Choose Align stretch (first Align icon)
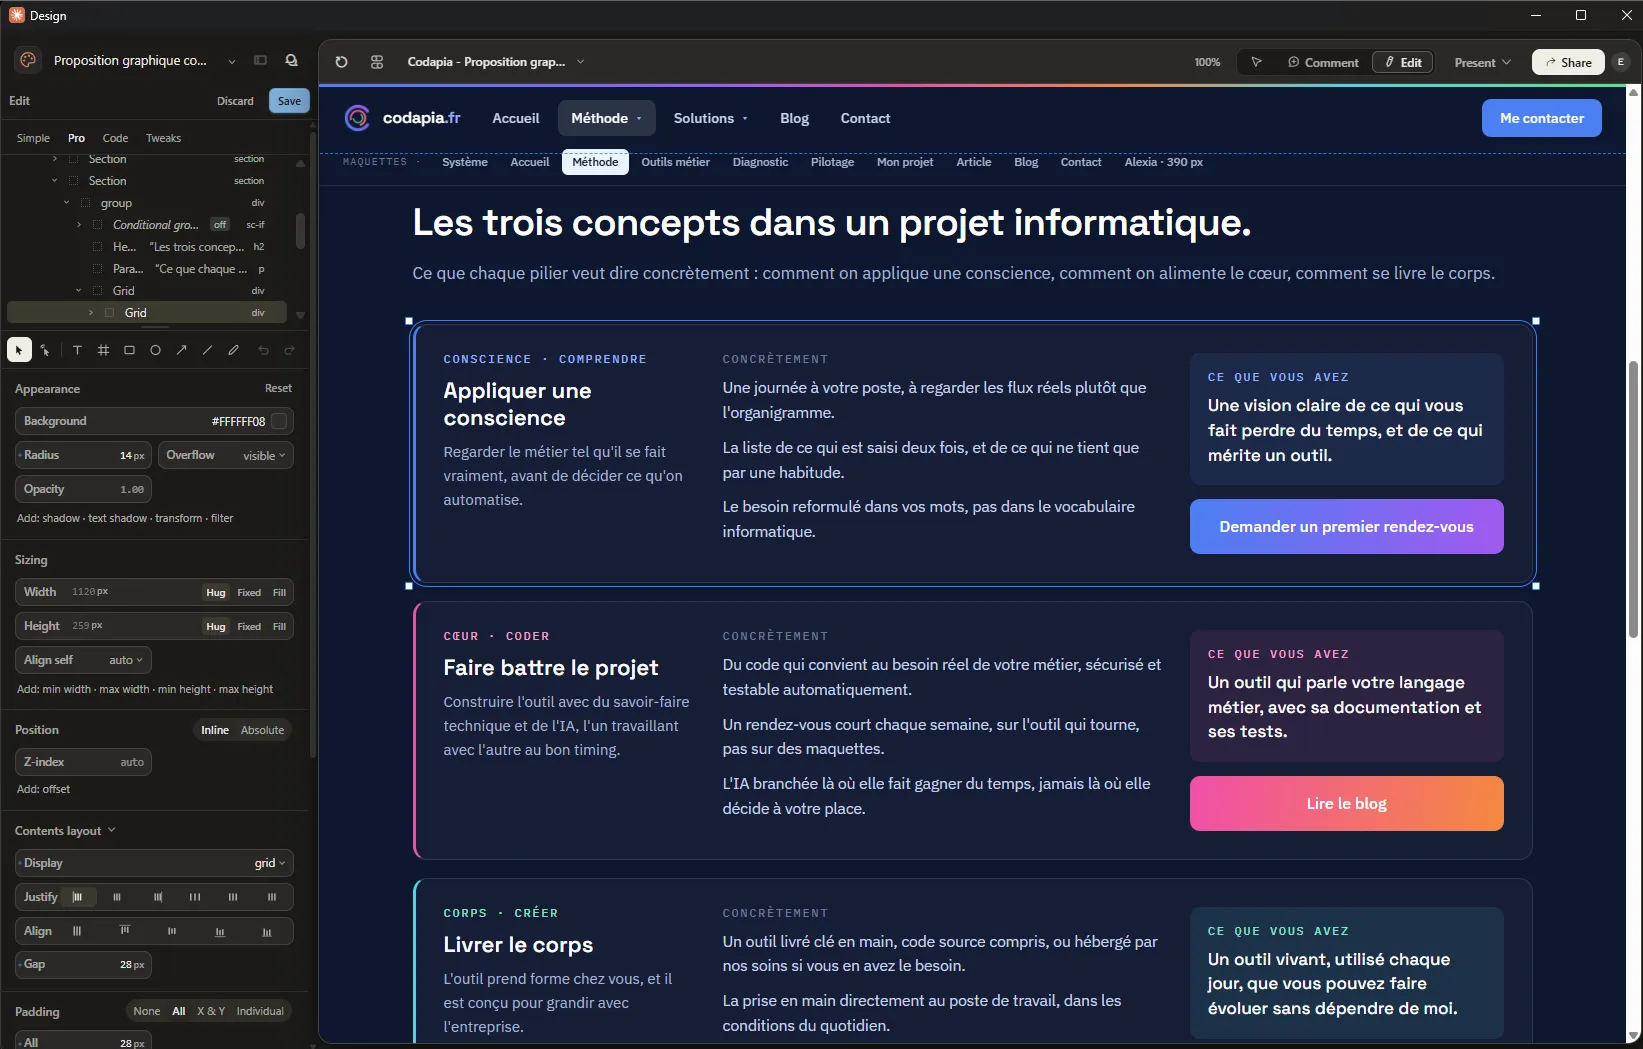 [x=77, y=931]
